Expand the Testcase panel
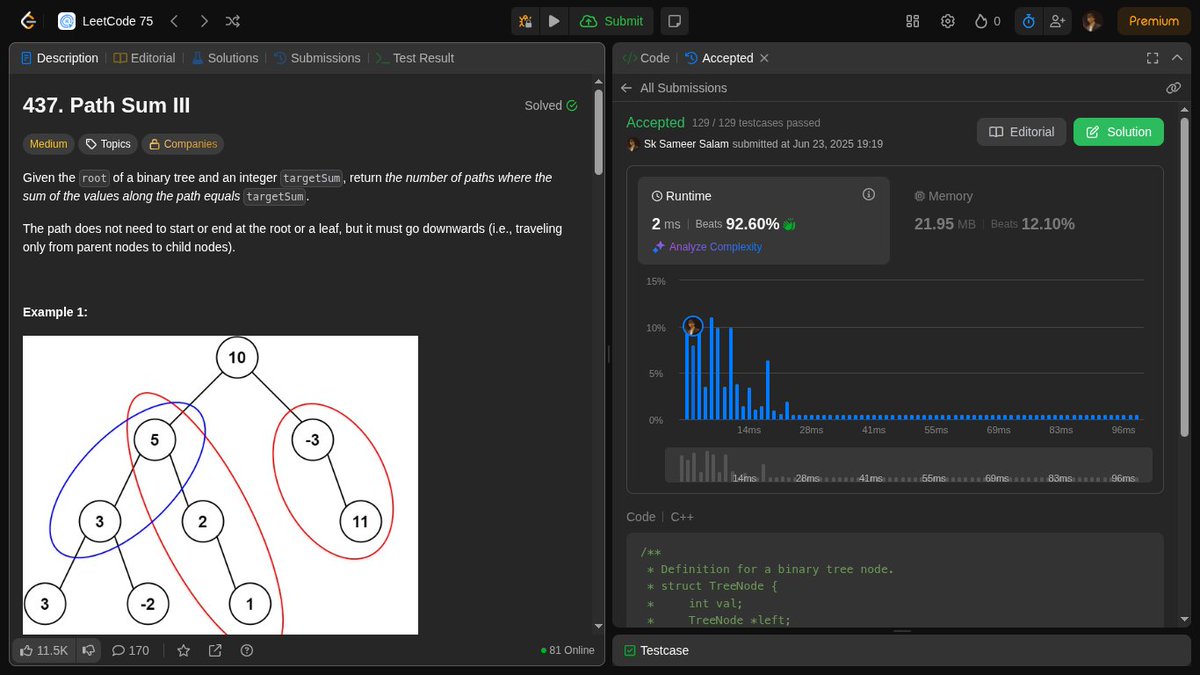This screenshot has width=1200, height=675. [x=656, y=650]
